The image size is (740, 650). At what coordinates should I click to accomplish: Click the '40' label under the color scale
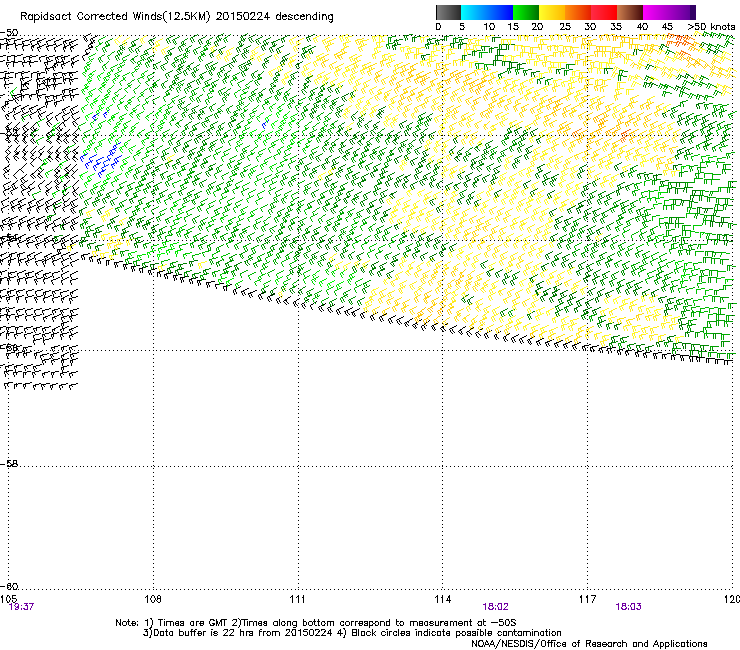coord(642,27)
